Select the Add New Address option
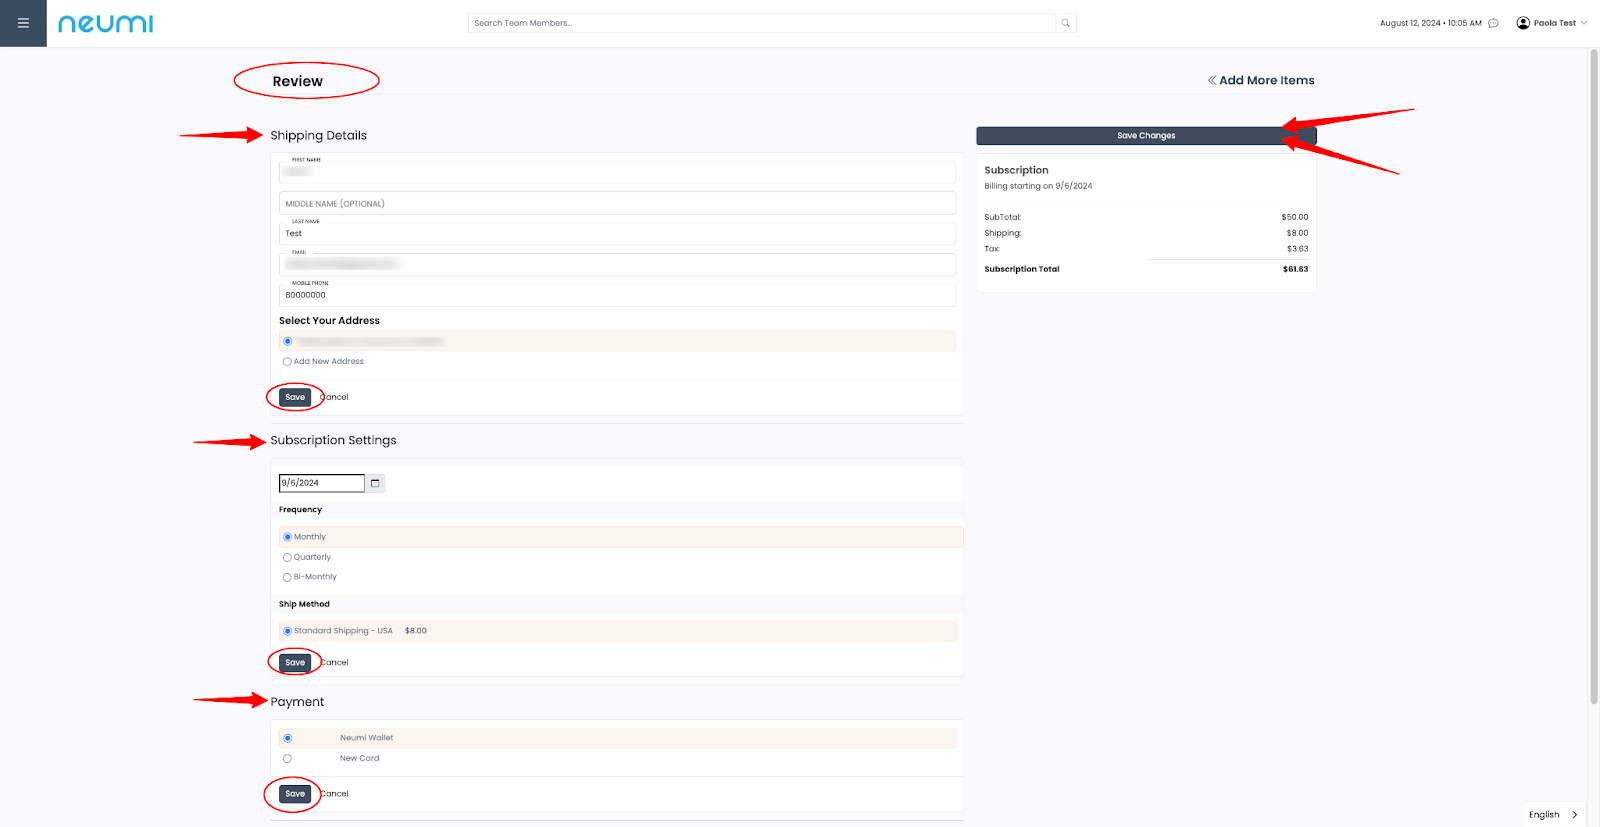This screenshot has width=1600, height=827. 287,362
